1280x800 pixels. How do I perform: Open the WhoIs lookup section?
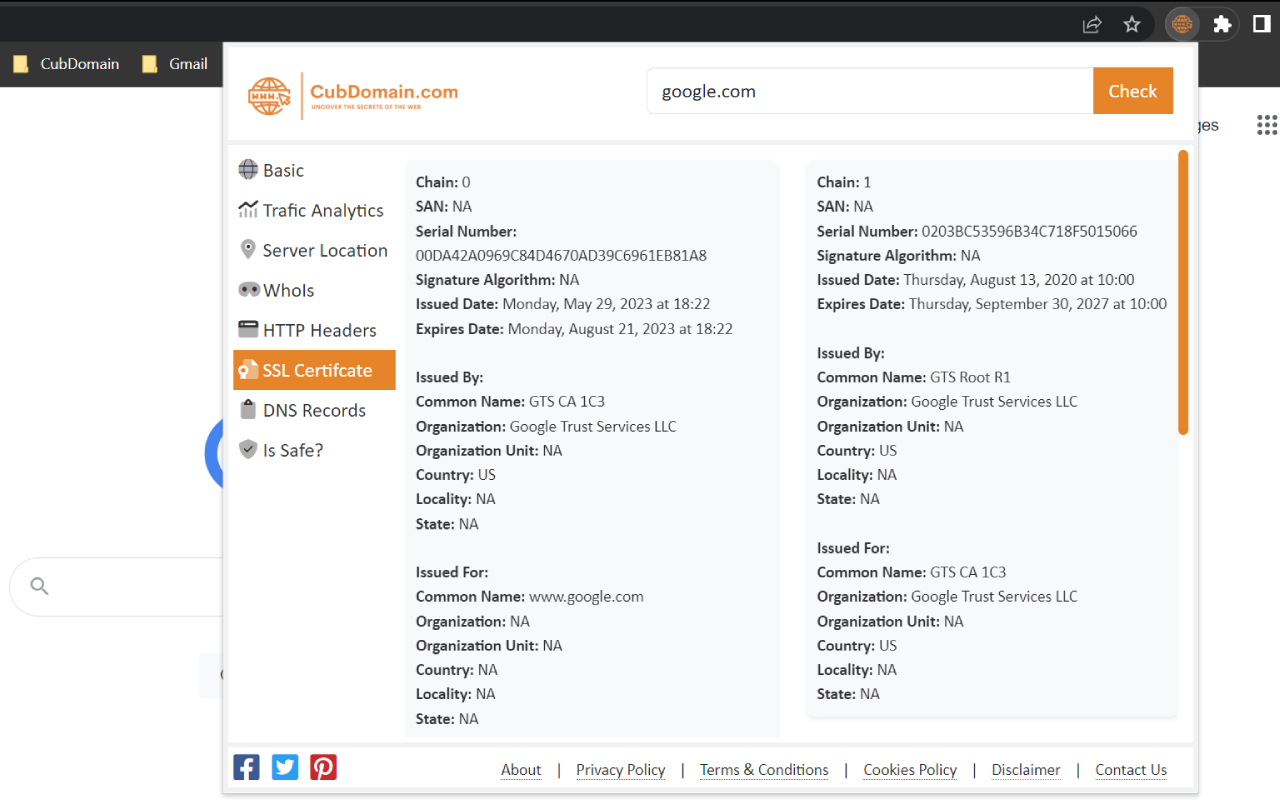tap(289, 290)
